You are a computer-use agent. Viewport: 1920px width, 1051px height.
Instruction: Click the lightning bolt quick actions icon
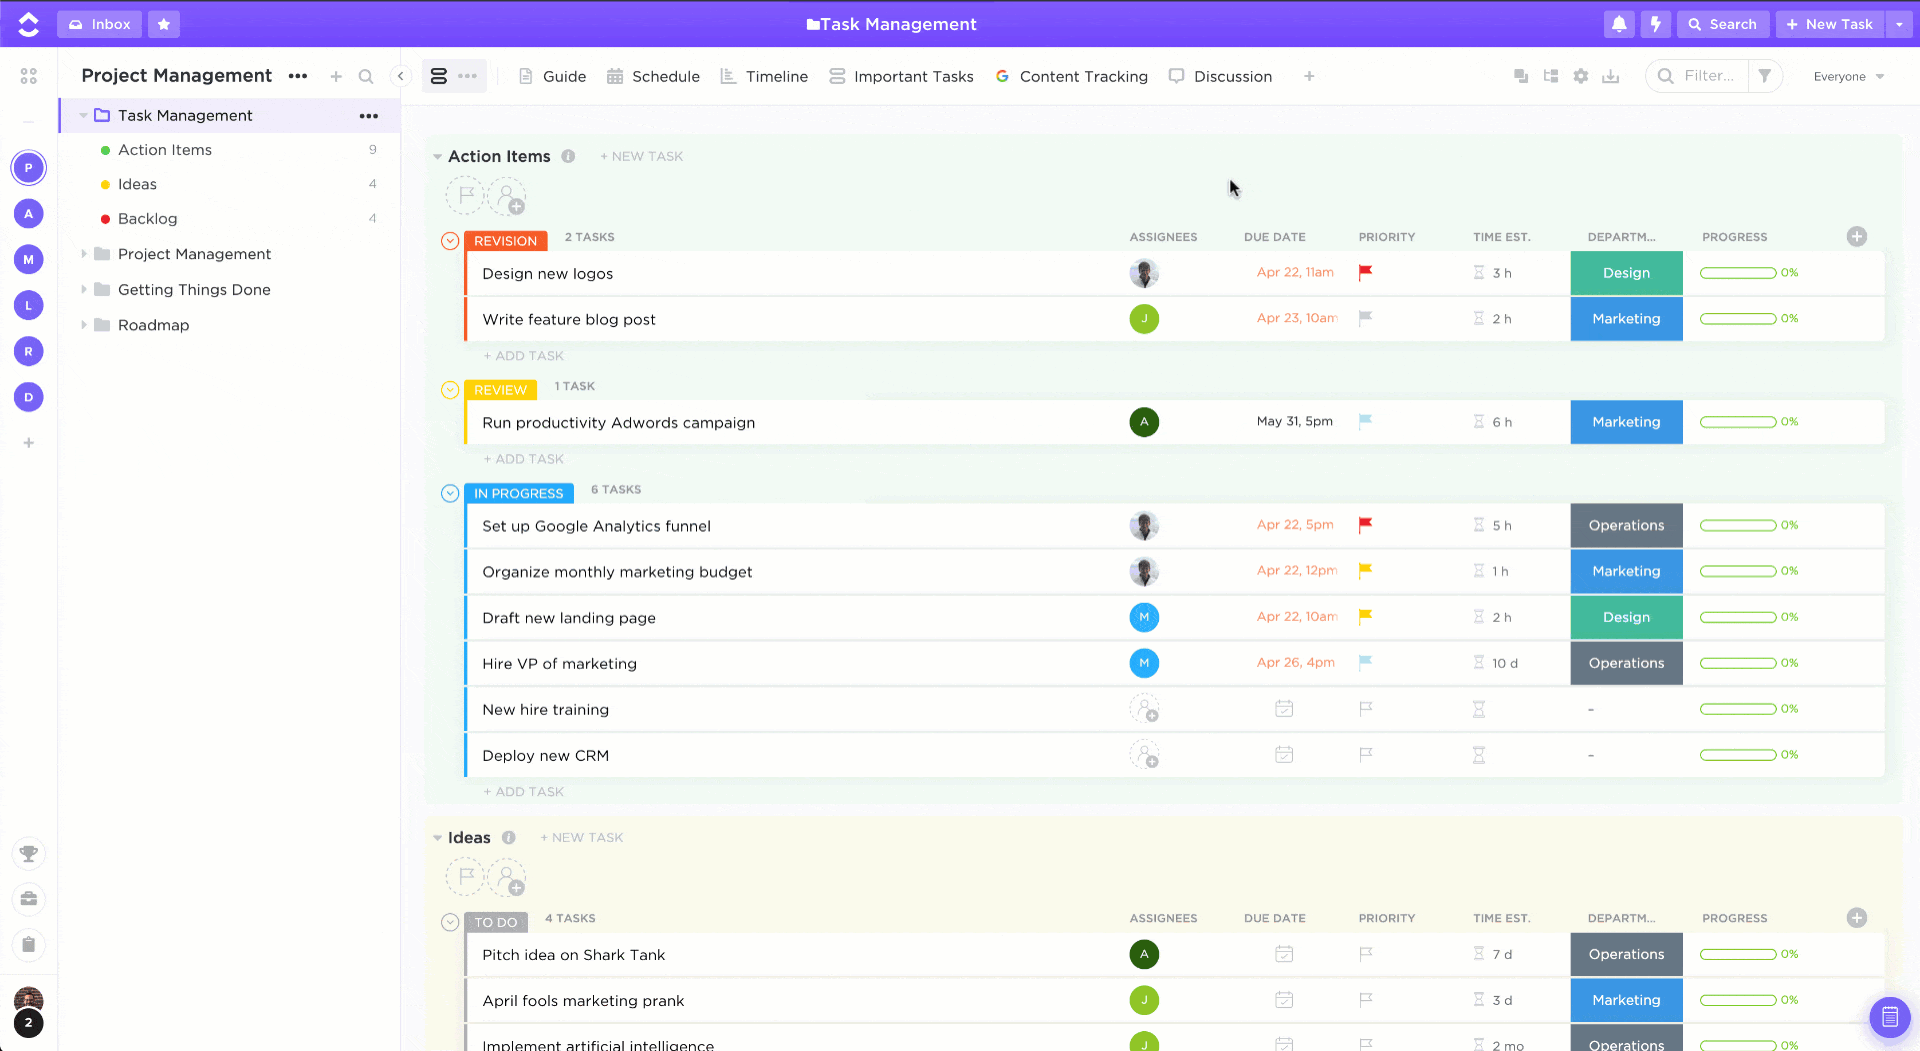point(1656,24)
